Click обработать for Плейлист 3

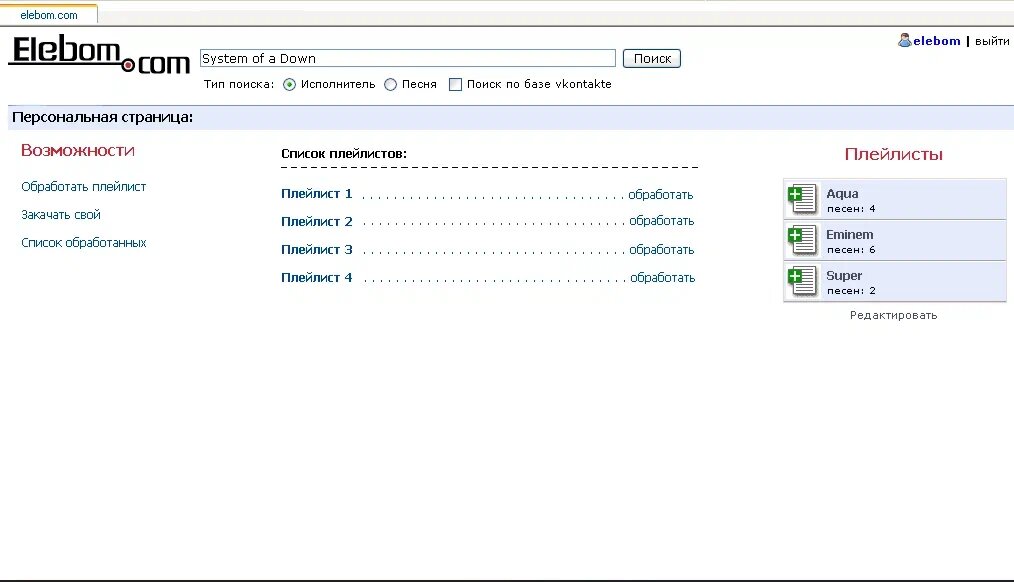(x=662, y=250)
